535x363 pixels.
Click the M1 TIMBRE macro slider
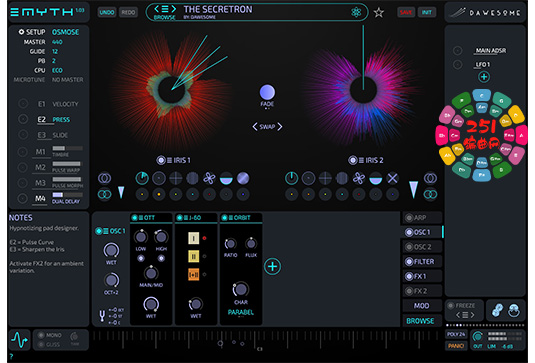[67, 148]
